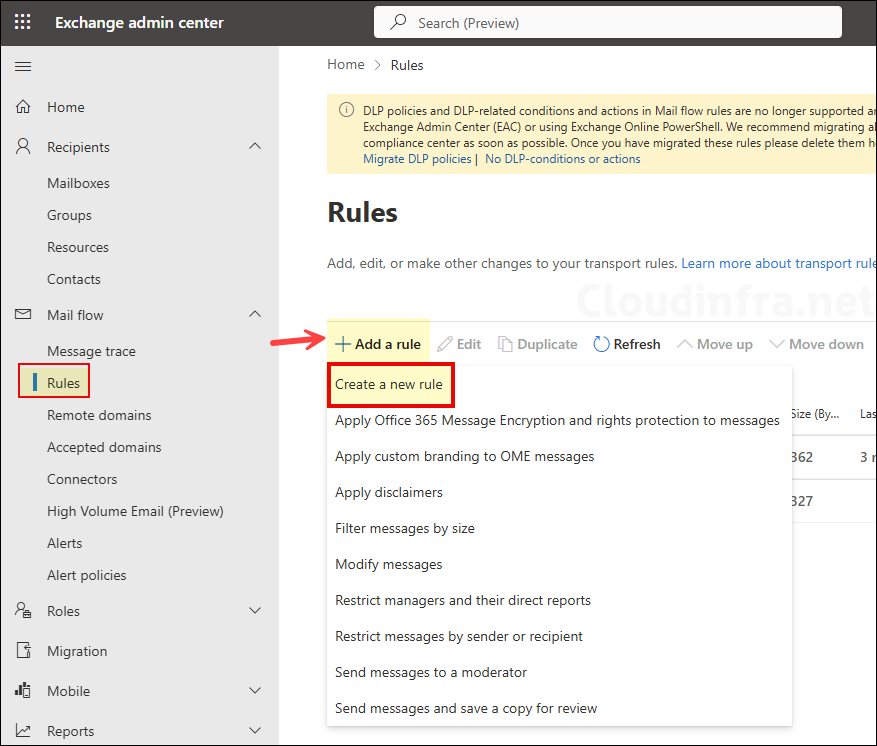The height and width of the screenshot is (746, 877).
Task: Click the Reports icon in the sidebar
Action: (22, 730)
